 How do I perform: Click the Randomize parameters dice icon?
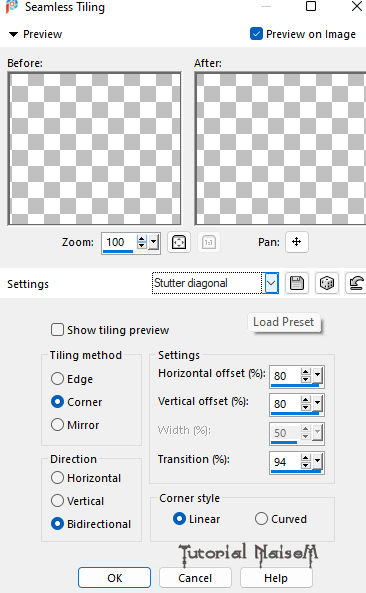(x=326, y=283)
